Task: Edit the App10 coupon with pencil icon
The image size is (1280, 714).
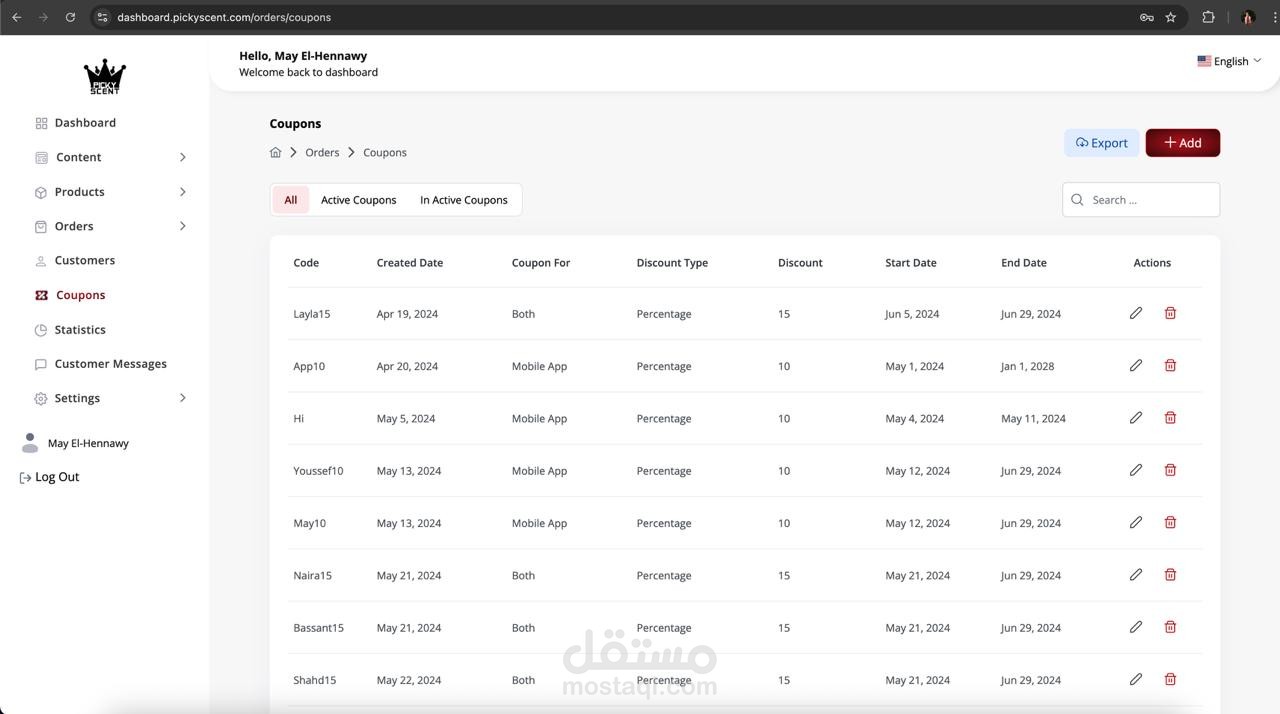Action: coord(1136,365)
